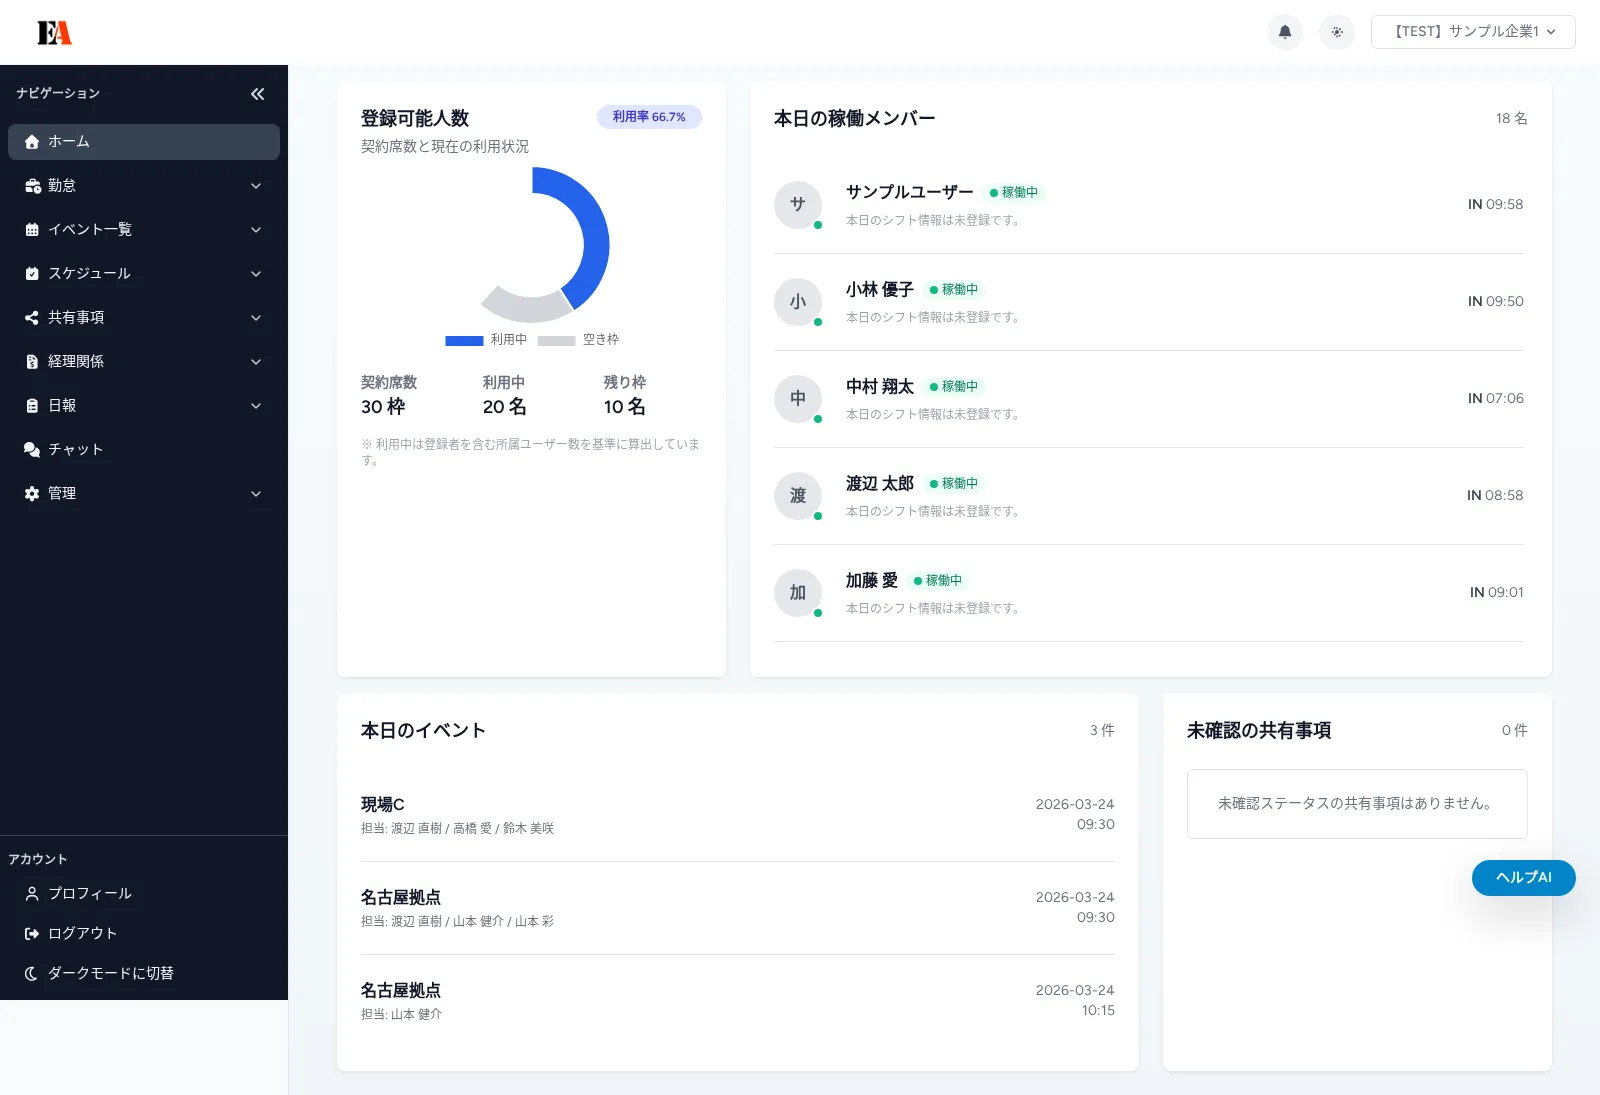The width and height of the screenshot is (1600, 1095).
Task: Open the notification bell
Action: coord(1285,32)
